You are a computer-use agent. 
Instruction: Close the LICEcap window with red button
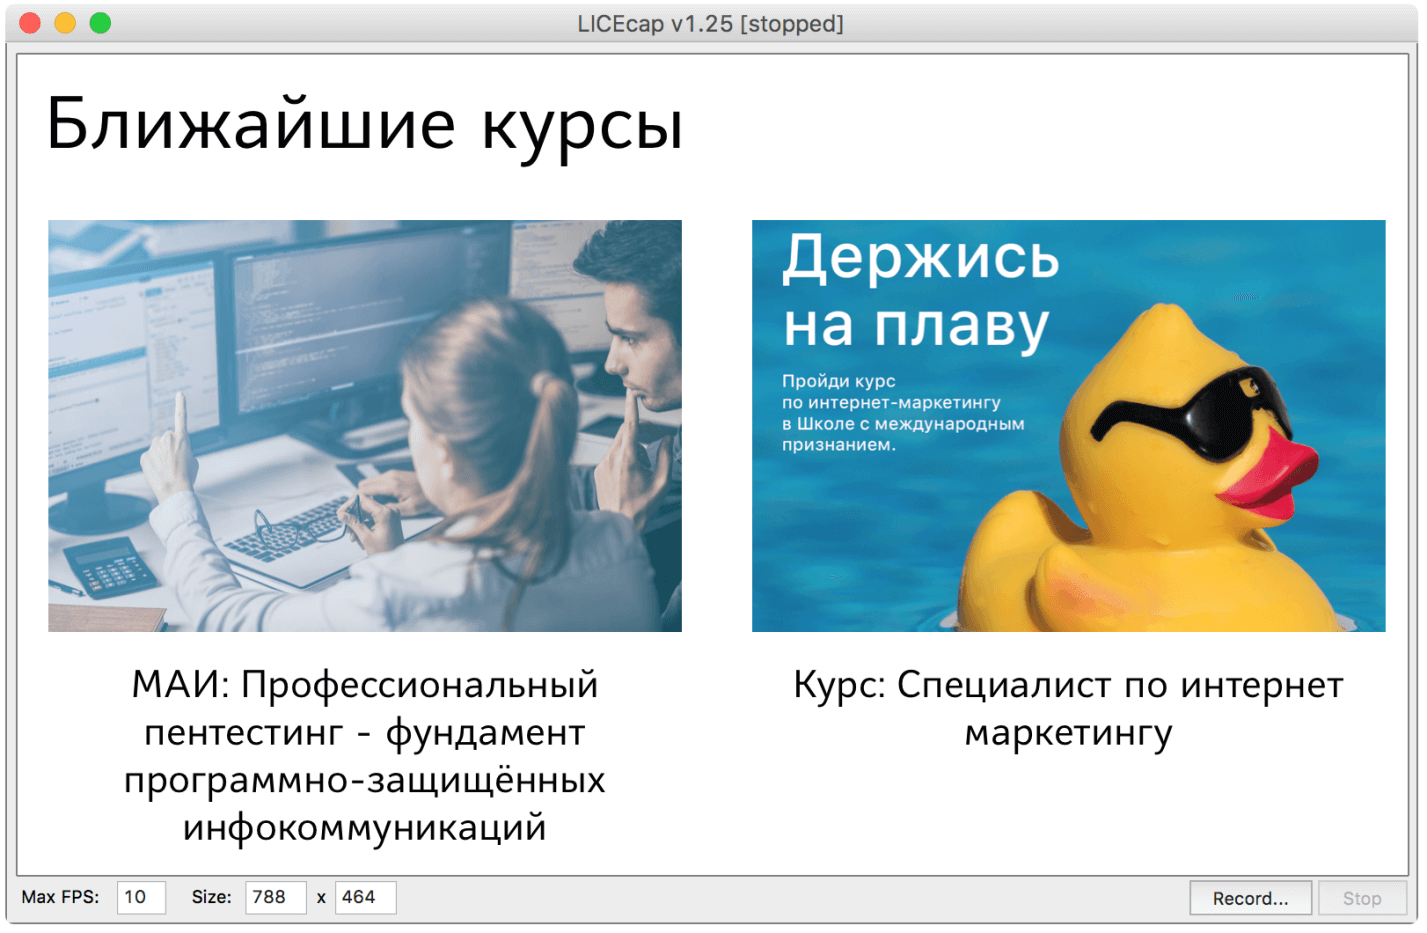30,23
